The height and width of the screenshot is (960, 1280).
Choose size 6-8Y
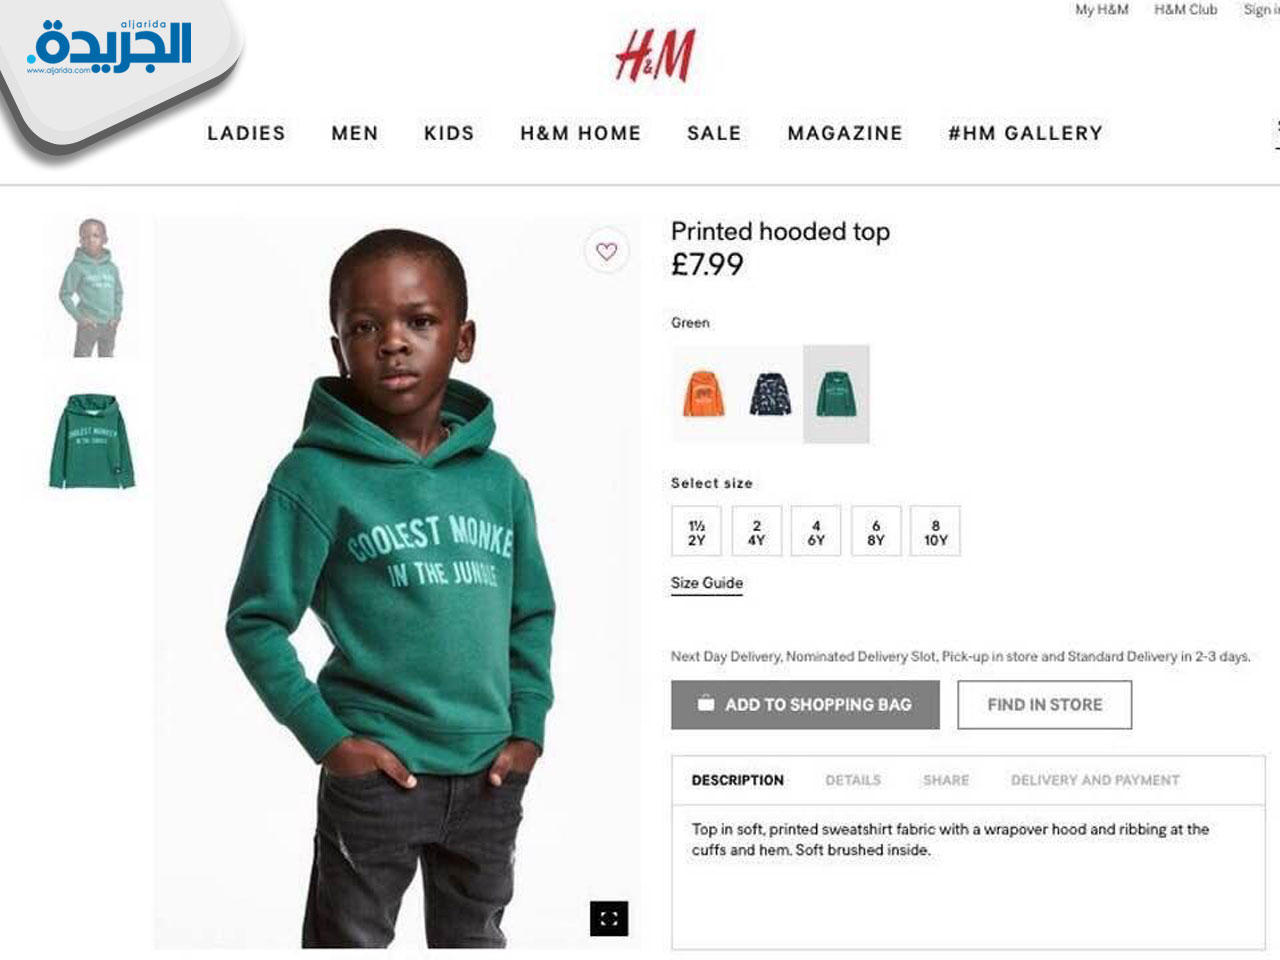(876, 531)
